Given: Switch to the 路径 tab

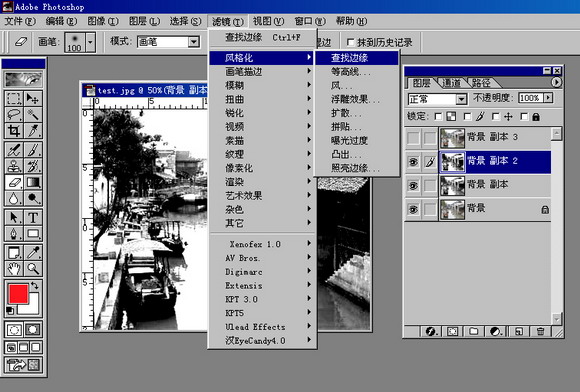Looking at the screenshot, I should pyautogui.click(x=480, y=83).
